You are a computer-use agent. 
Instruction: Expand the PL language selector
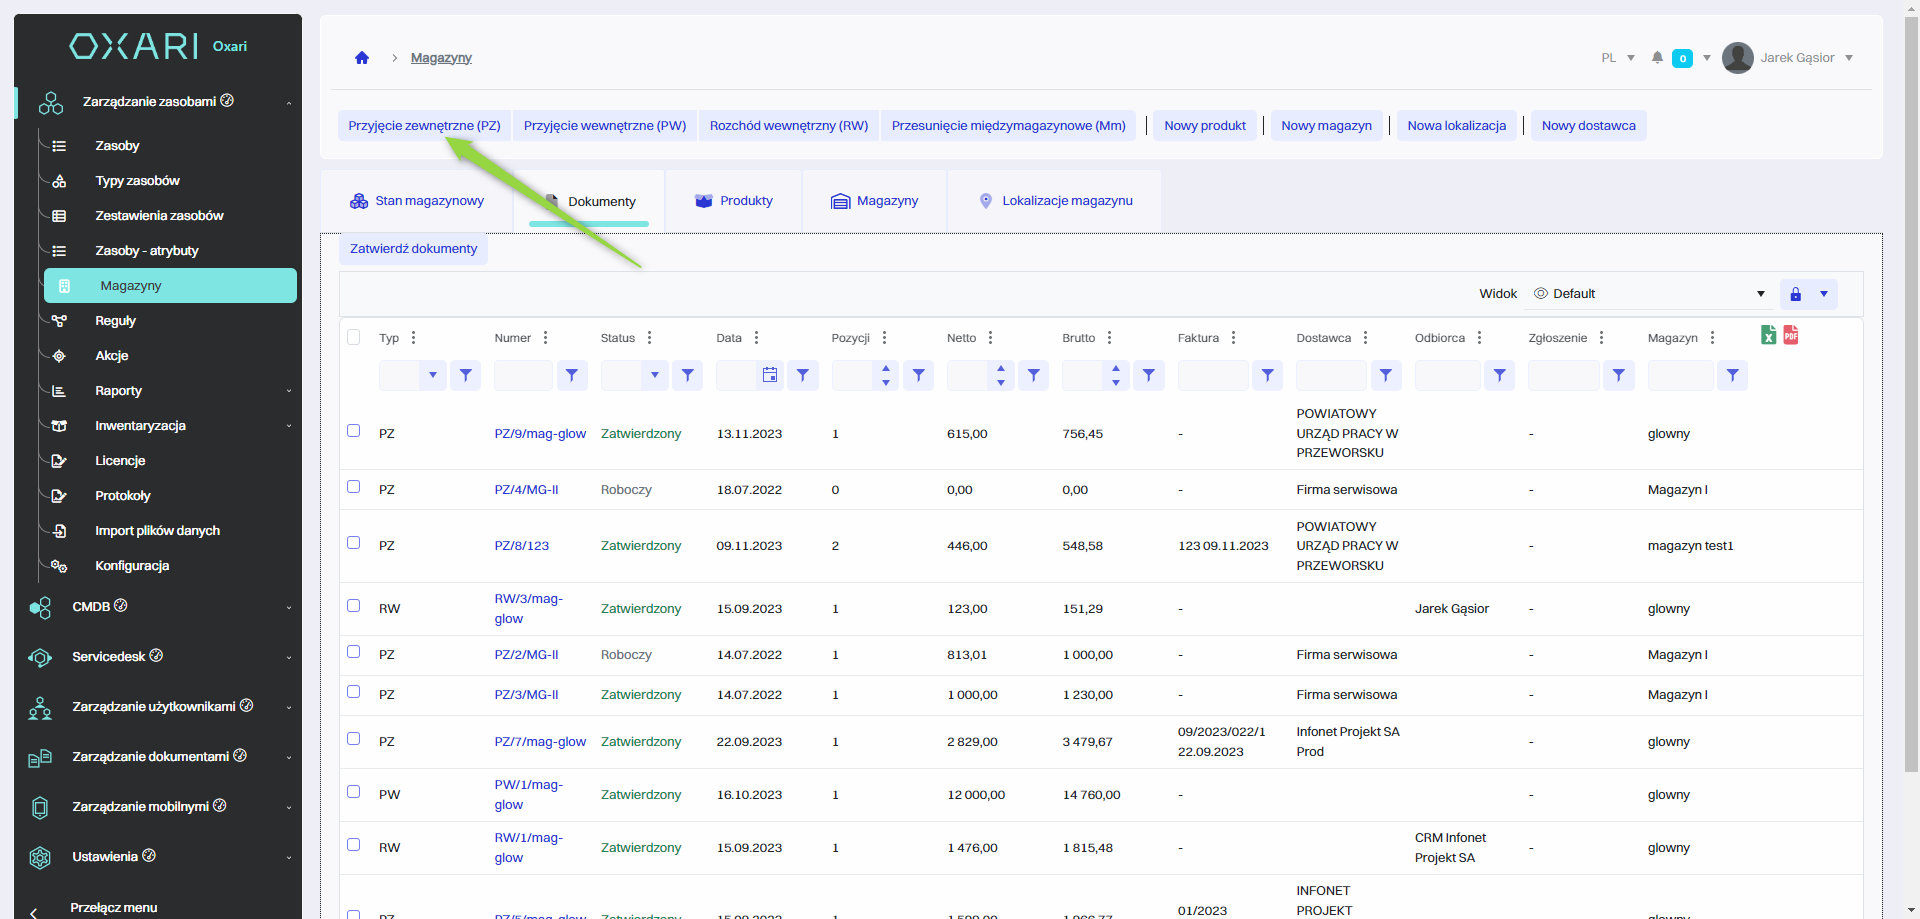(x=1617, y=58)
